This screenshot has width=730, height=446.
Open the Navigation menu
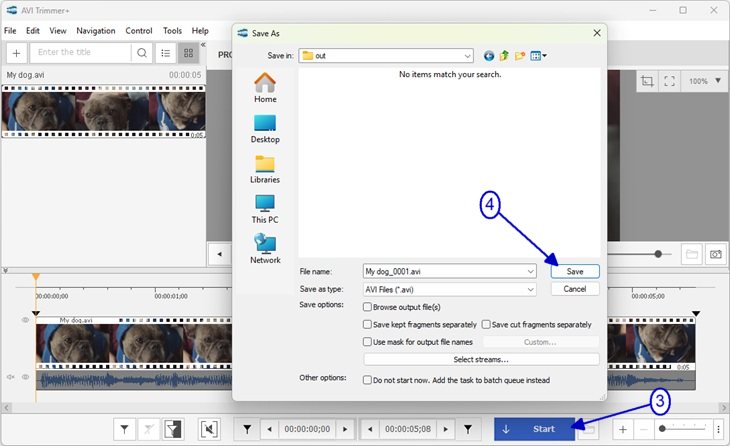pos(96,31)
